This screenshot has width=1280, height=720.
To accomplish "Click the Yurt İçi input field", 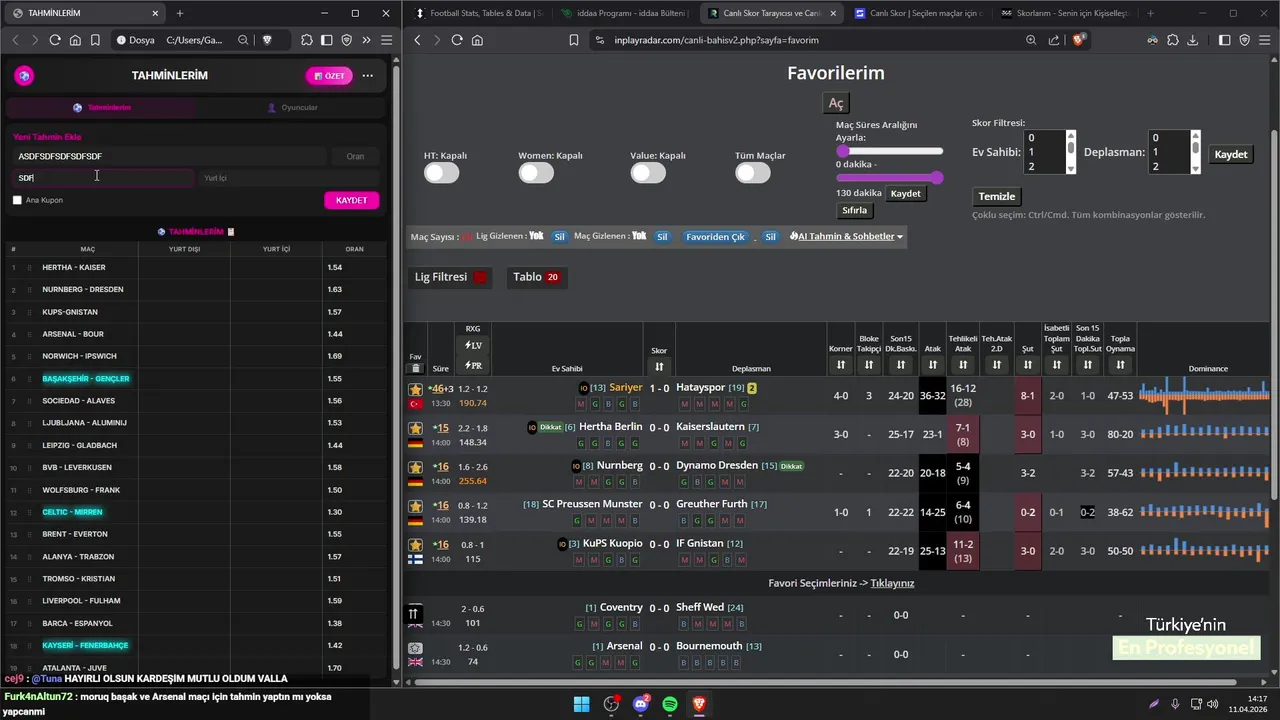I will [x=288, y=178].
